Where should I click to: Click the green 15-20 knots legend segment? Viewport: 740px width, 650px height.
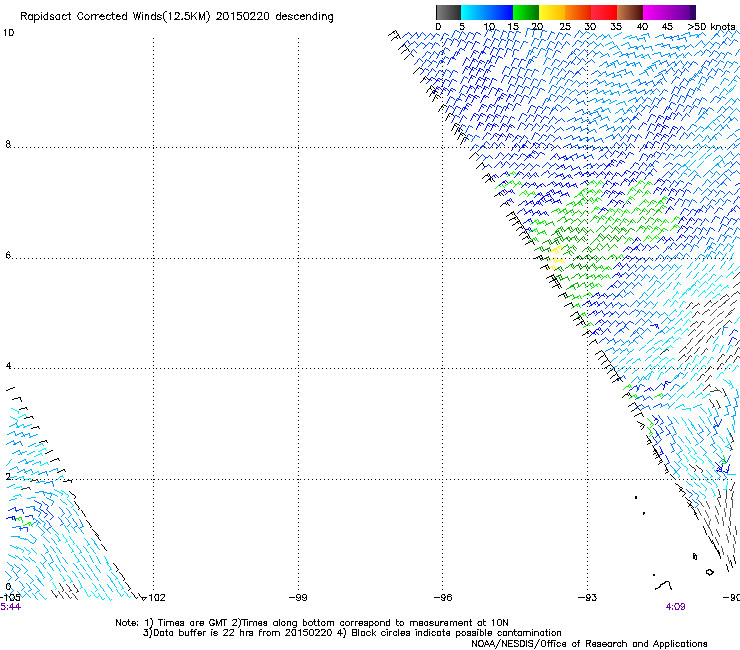pyautogui.click(x=526, y=12)
